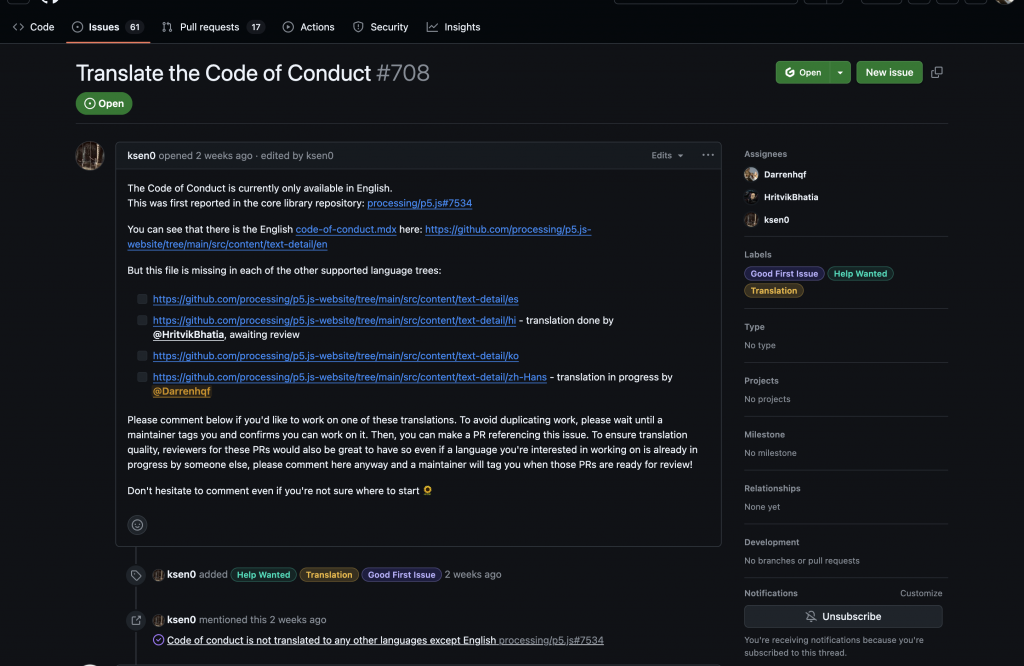Check the text-detail/ko task checkbox
The height and width of the screenshot is (666, 1024).
point(142,356)
